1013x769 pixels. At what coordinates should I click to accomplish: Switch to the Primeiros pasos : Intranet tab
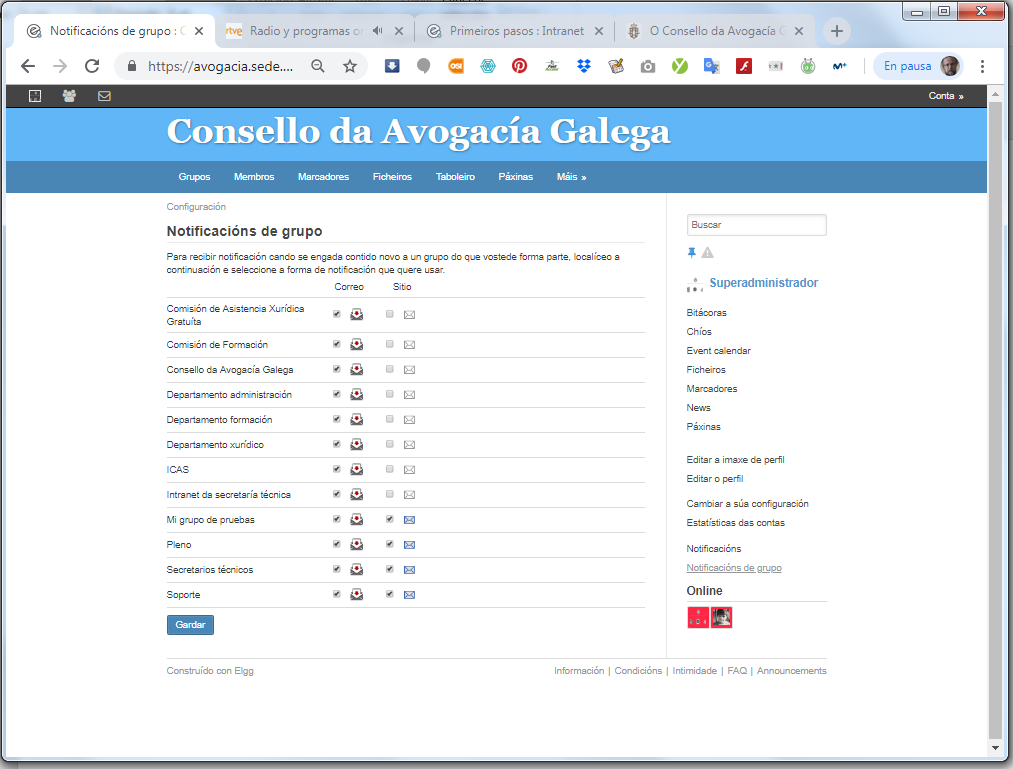[x=516, y=31]
